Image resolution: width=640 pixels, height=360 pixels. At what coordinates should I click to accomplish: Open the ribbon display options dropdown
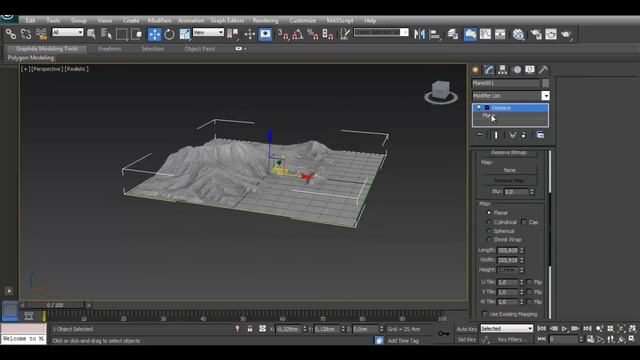click(x=241, y=49)
